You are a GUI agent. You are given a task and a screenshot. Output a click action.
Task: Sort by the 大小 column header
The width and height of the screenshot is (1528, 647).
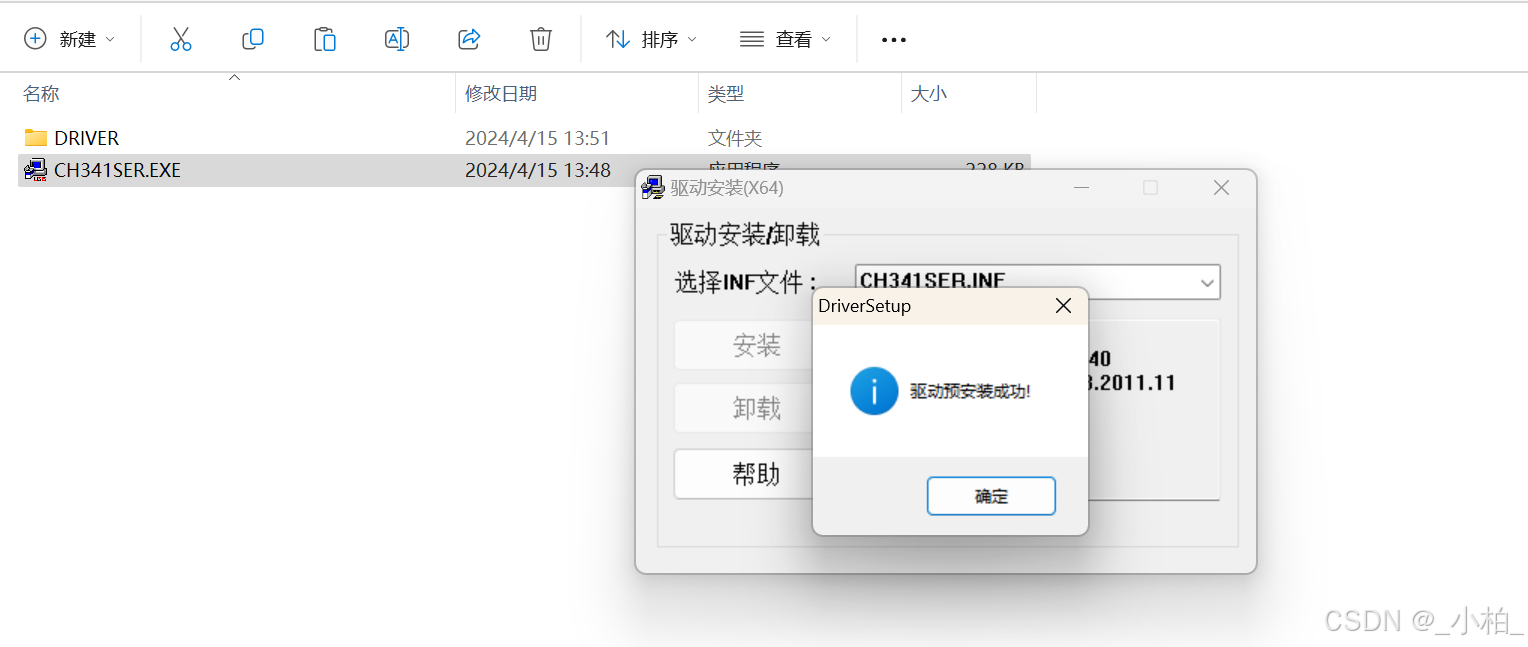pos(928,94)
